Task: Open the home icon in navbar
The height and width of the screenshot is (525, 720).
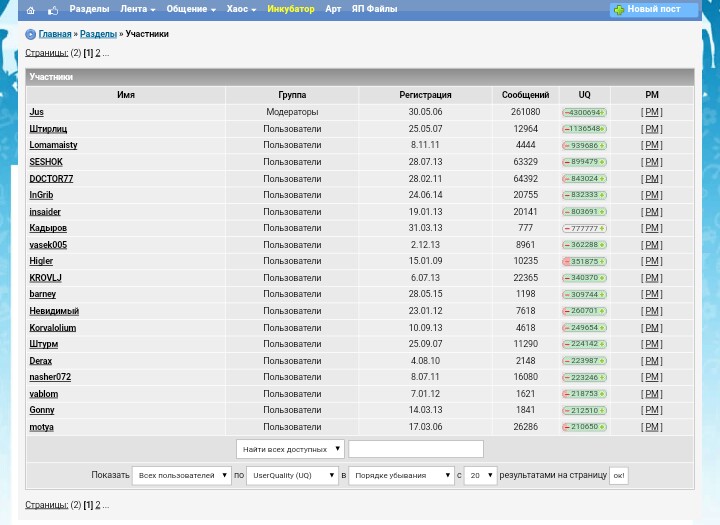Action: pyautogui.click(x=31, y=10)
